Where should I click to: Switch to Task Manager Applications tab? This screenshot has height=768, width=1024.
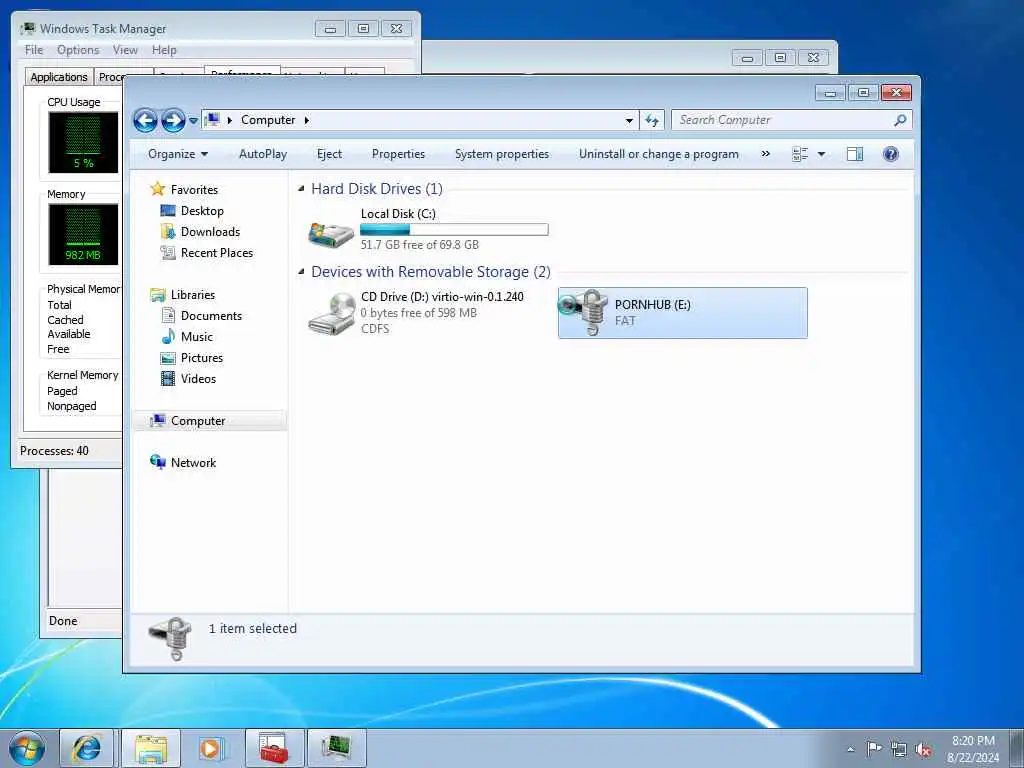59,77
